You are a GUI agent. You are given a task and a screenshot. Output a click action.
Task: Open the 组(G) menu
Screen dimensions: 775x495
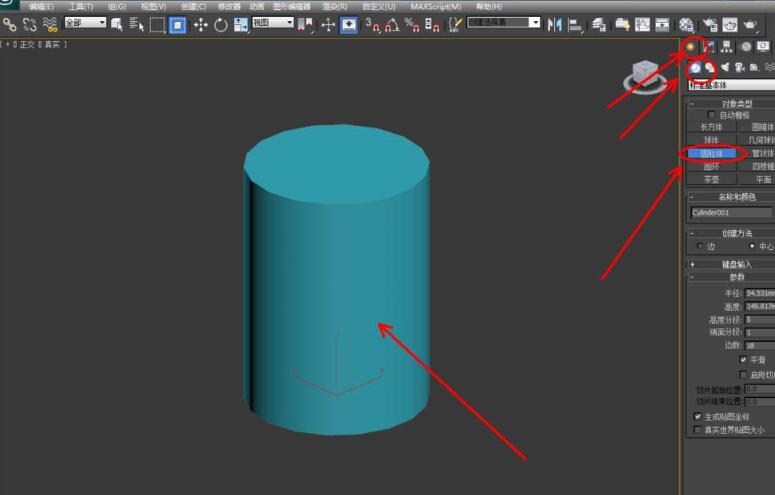click(x=117, y=7)
